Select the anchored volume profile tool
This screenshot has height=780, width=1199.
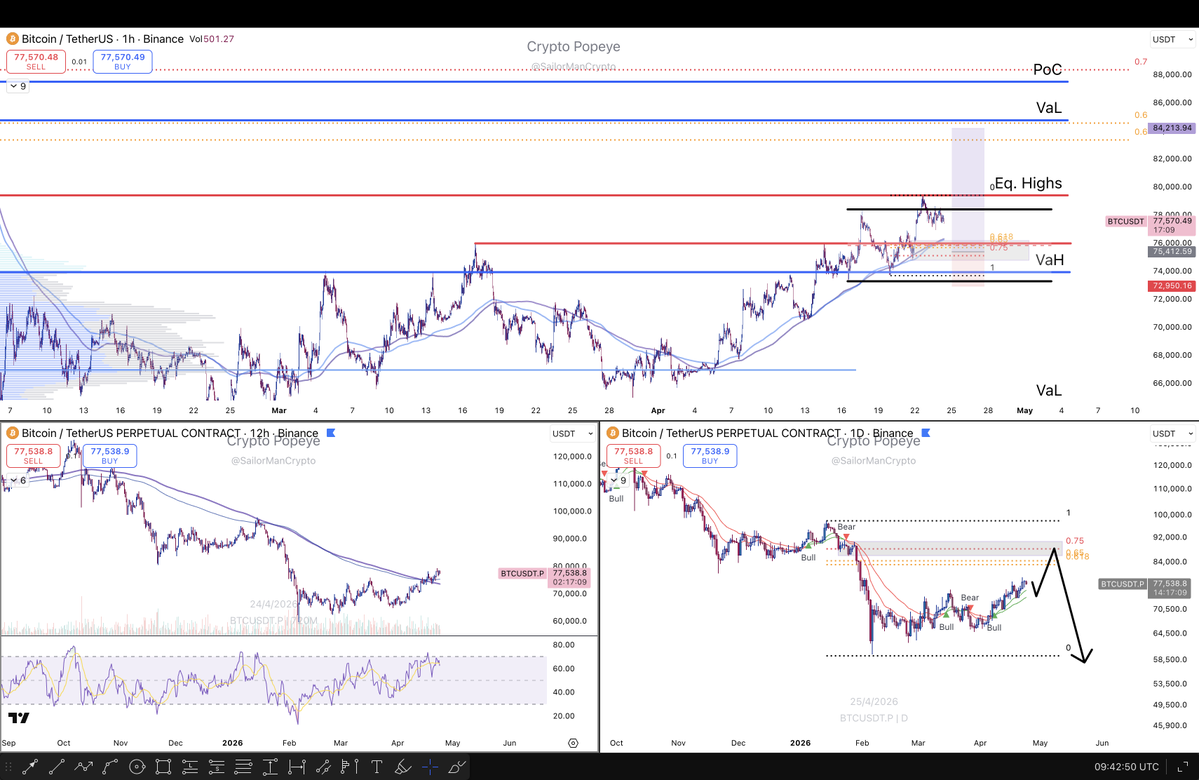349,766
